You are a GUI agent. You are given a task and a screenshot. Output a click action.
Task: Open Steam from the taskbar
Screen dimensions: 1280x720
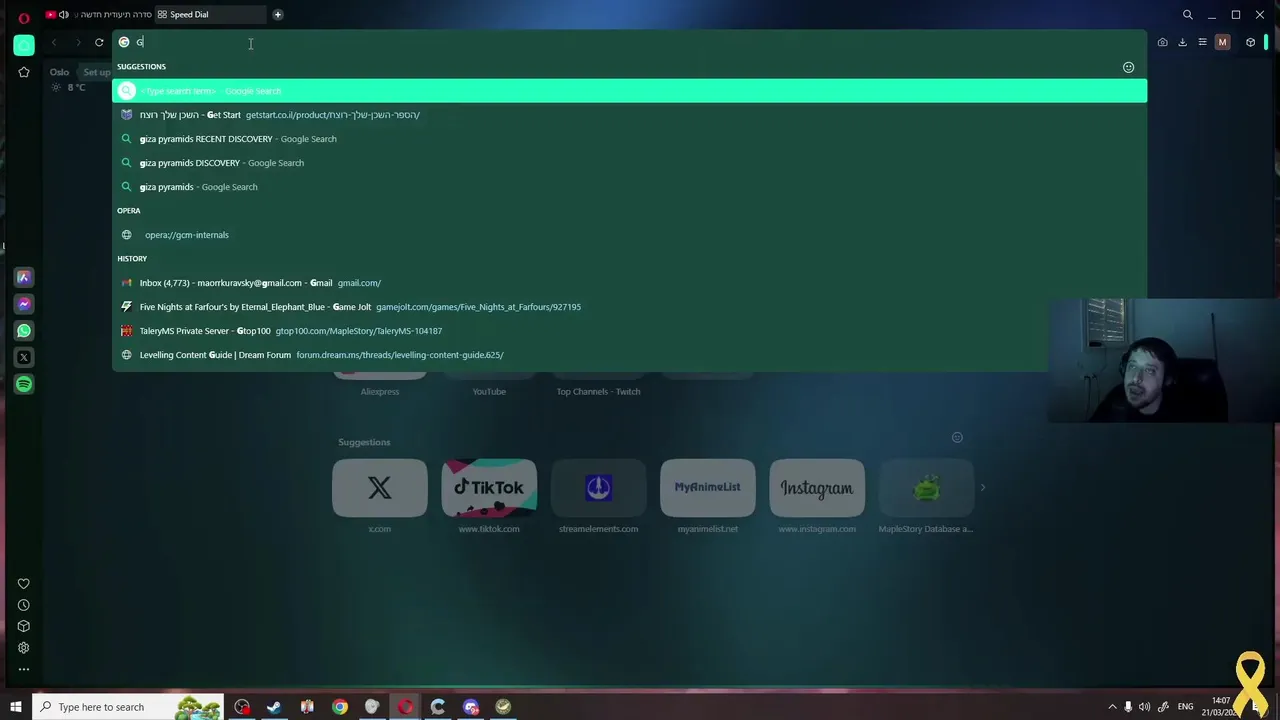tap(274, 707)
